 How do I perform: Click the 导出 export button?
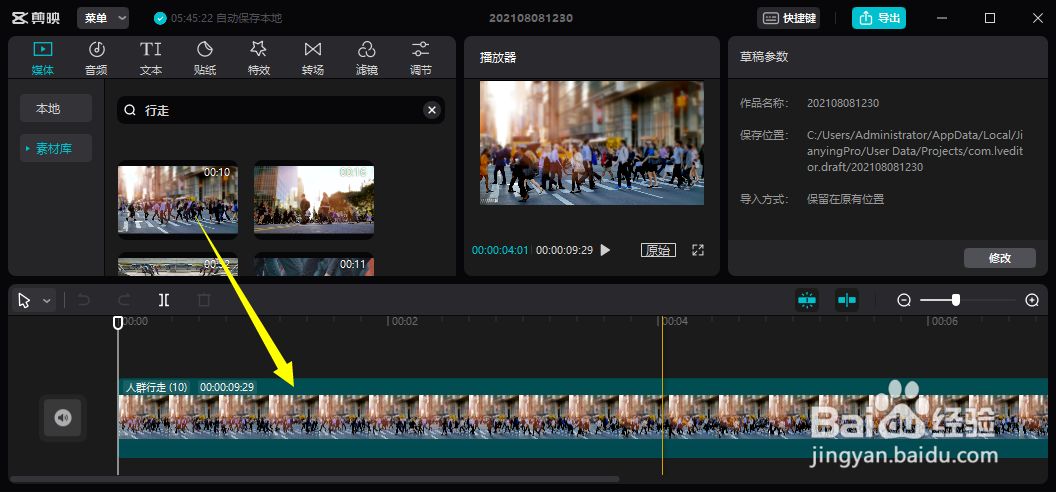click(879, 18)
